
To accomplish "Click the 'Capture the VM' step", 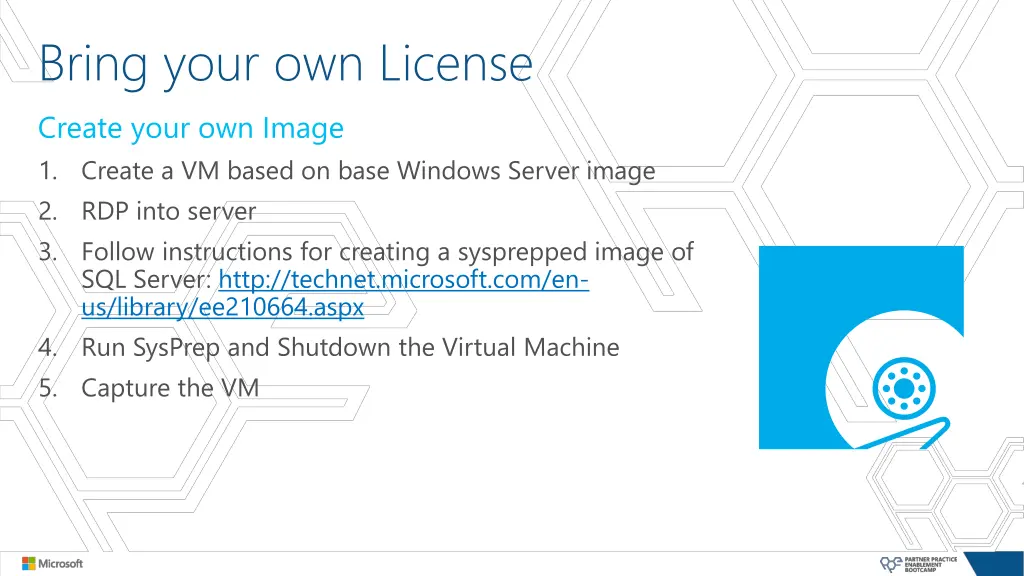I will [170, 388].
